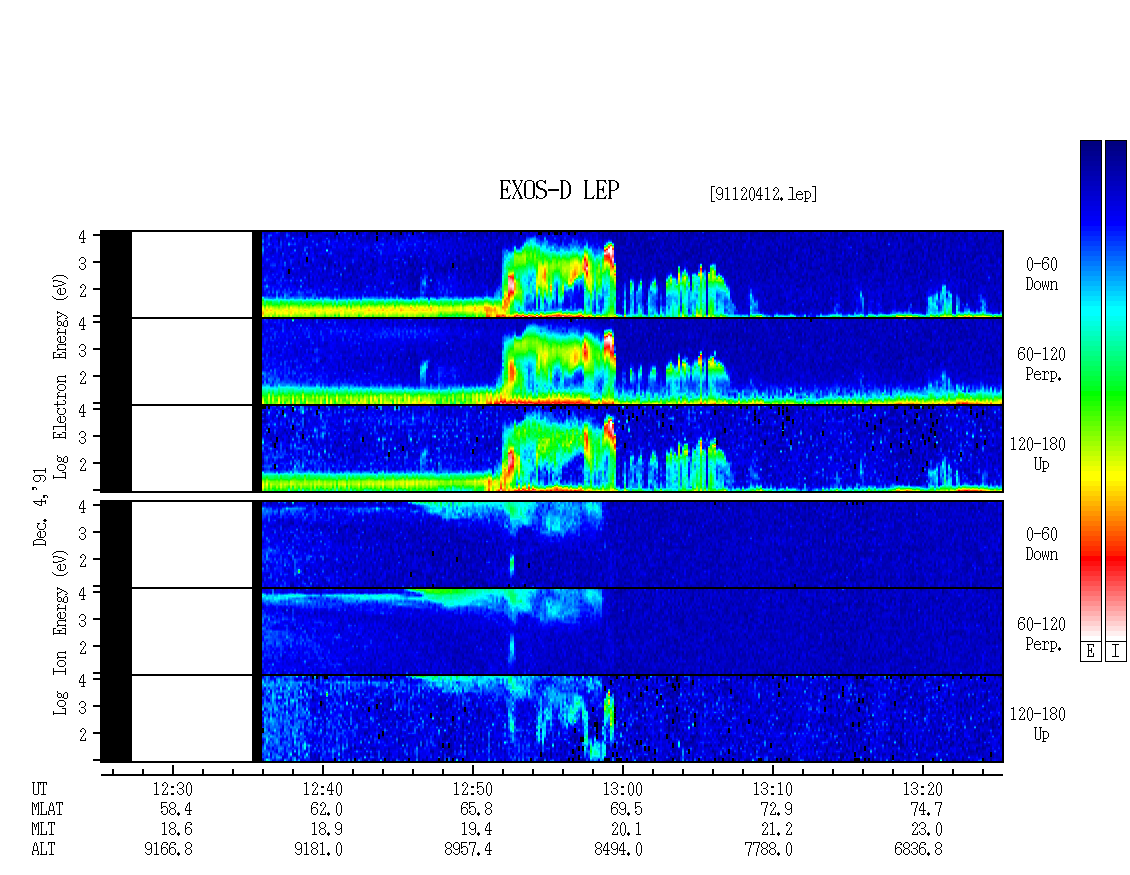Select the [91120412.lep] file label
Viewport: 1130px width, 875px height.
[x=763, y=193]
